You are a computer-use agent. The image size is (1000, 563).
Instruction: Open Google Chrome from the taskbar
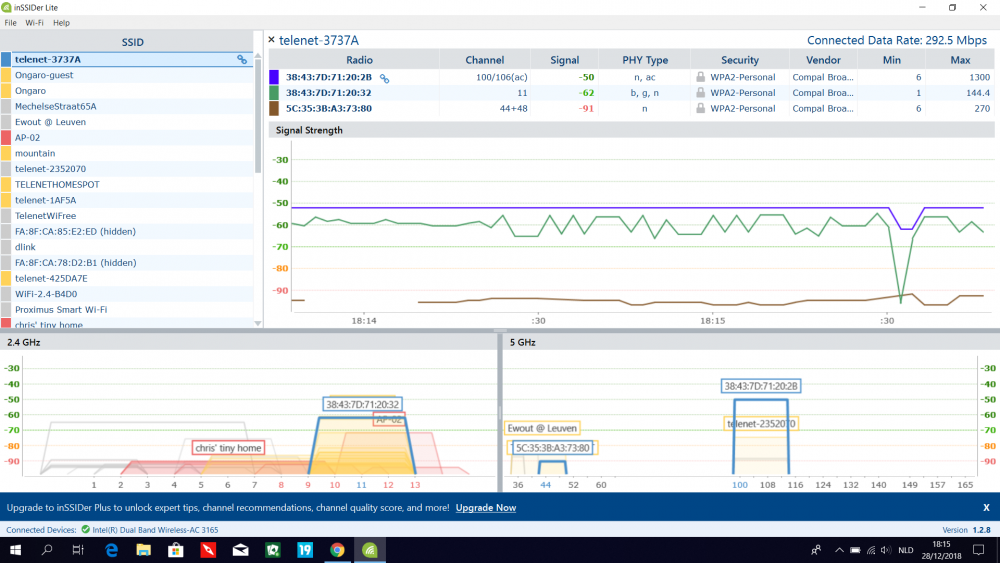click(338, 550)
